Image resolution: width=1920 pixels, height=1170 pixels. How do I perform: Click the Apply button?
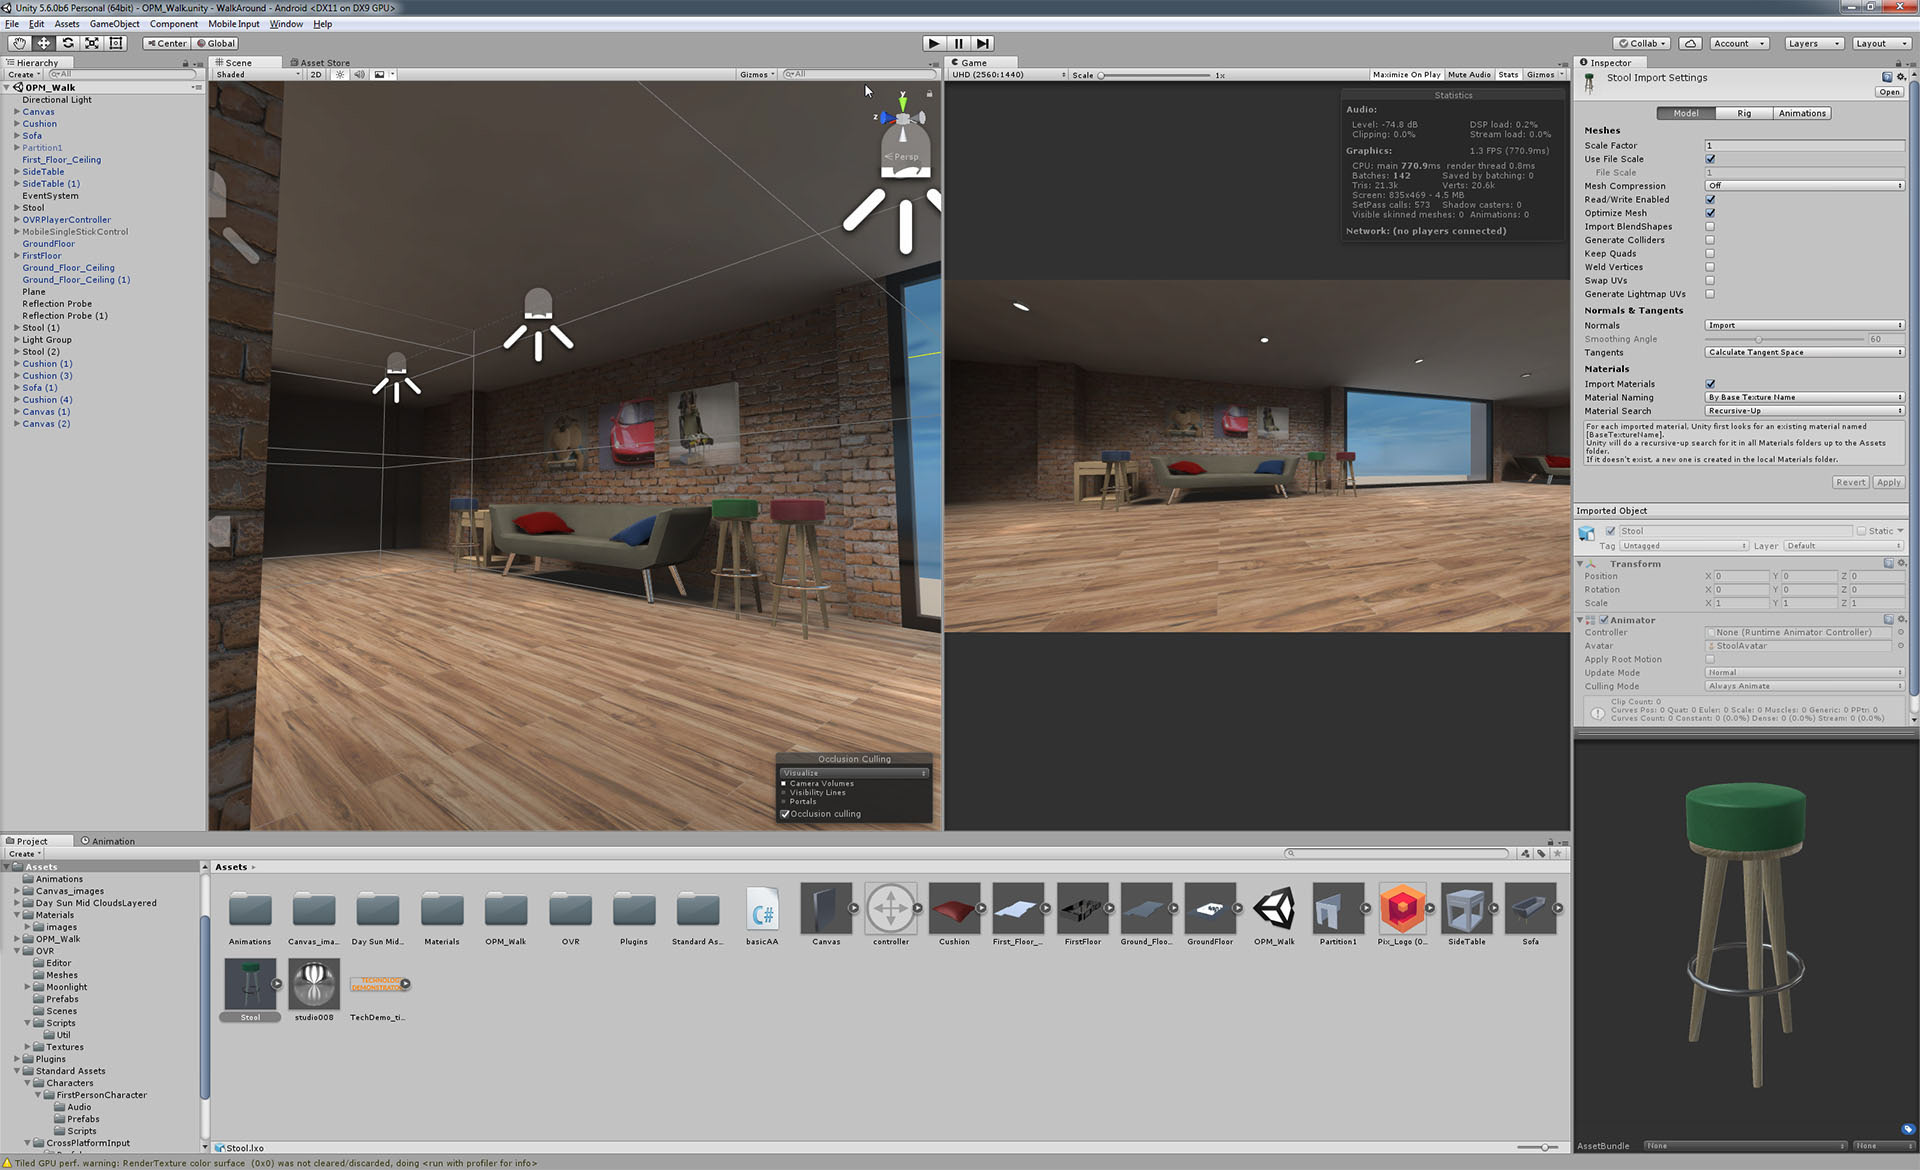1888,482
